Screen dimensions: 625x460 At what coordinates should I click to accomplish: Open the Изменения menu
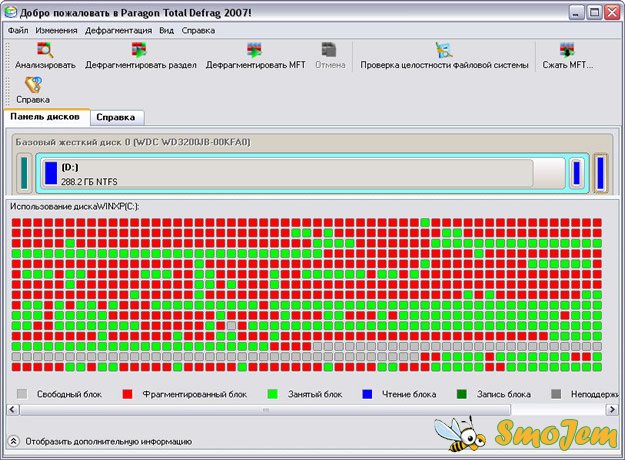coord(56,31)
